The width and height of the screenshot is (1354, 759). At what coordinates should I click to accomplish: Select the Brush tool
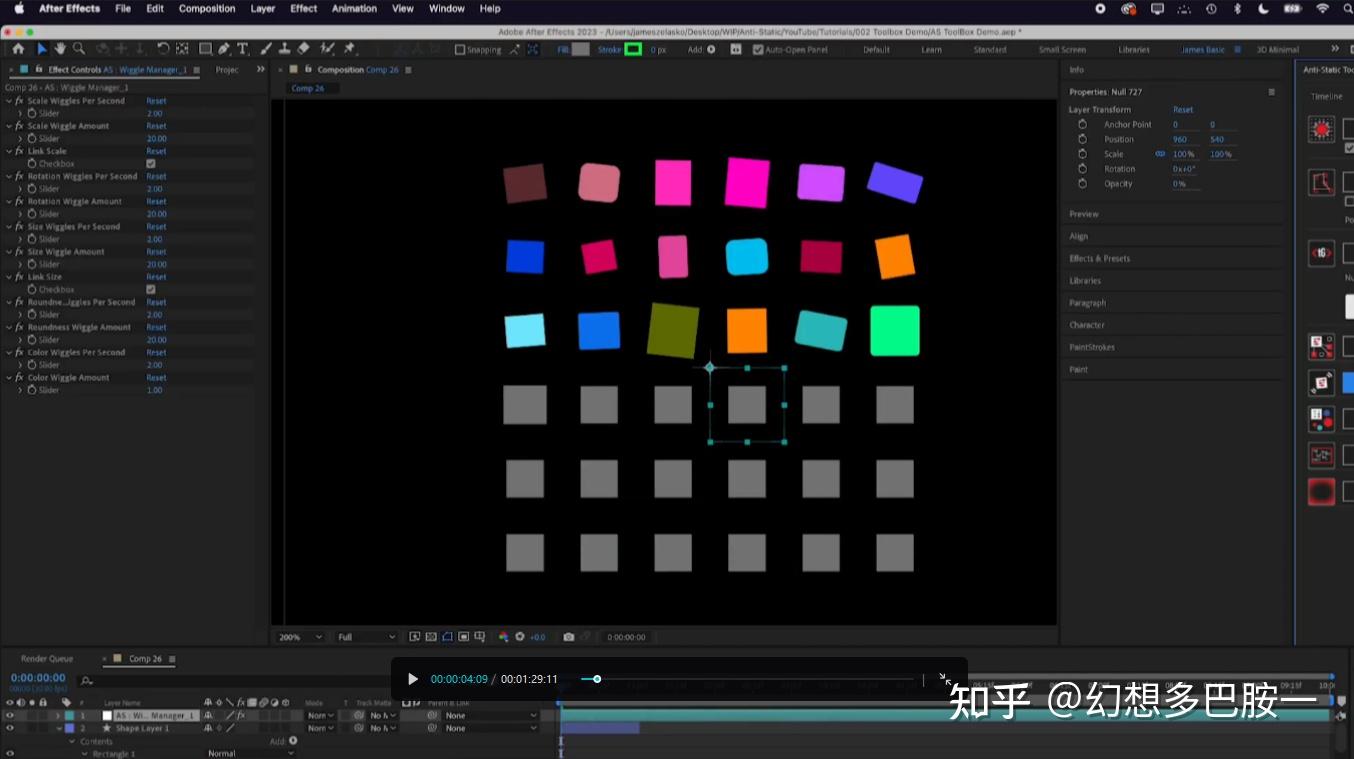pos(266,49)
